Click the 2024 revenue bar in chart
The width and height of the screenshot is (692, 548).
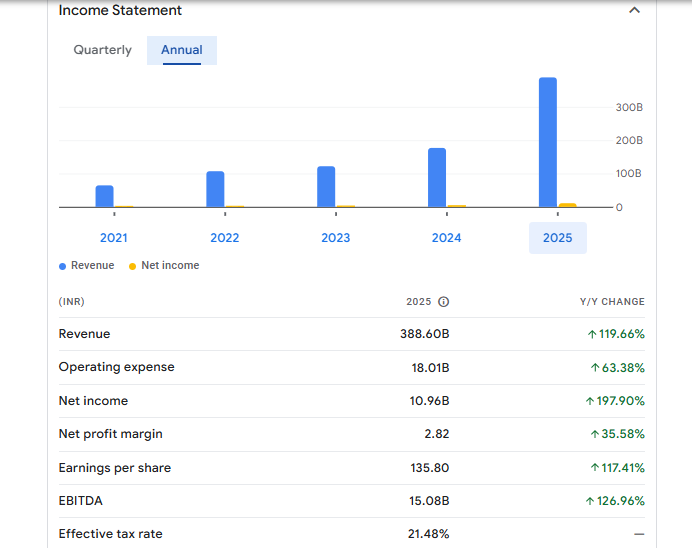[x=437, y=177]
